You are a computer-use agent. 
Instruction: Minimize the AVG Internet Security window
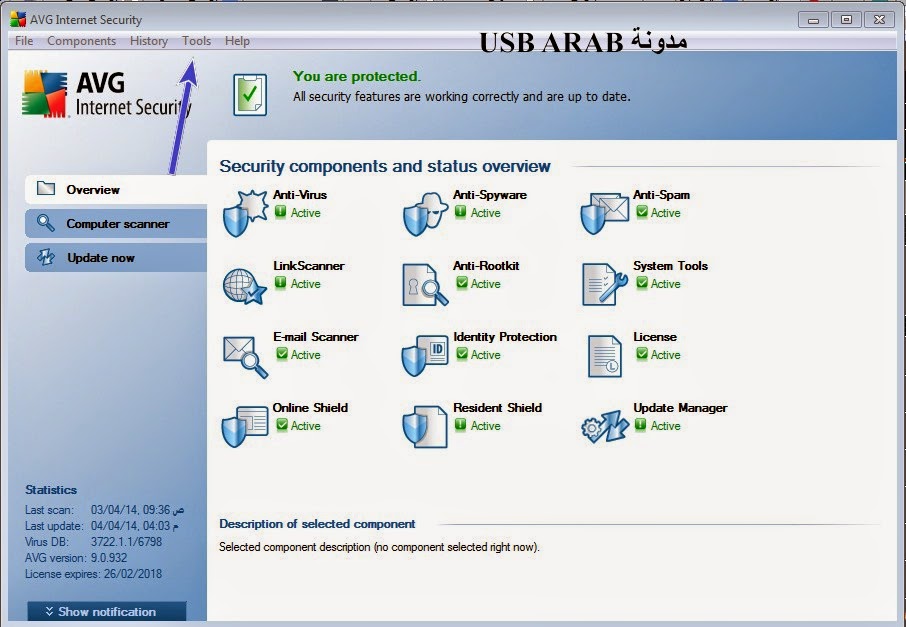click(x=813, y=20)
